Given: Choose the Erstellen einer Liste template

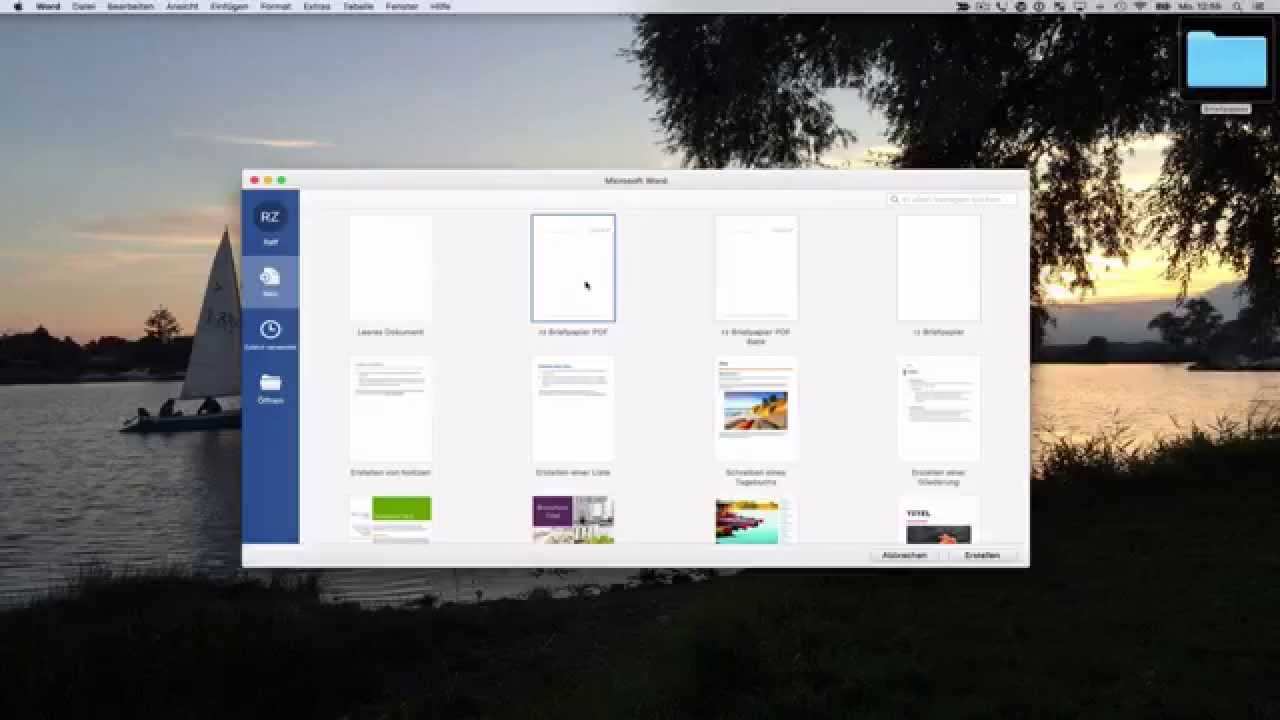Looking at the screenshot, I should click(573, 409).
